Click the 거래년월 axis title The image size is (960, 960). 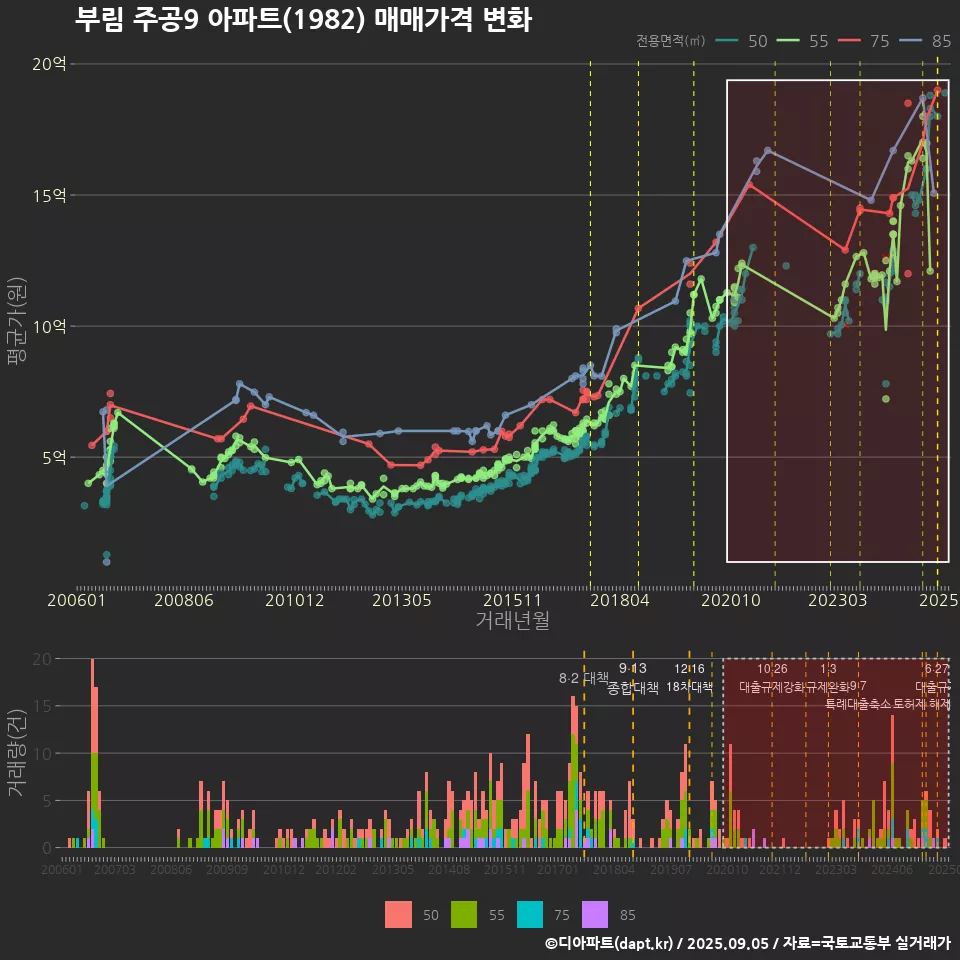click(x=512, y=621)
